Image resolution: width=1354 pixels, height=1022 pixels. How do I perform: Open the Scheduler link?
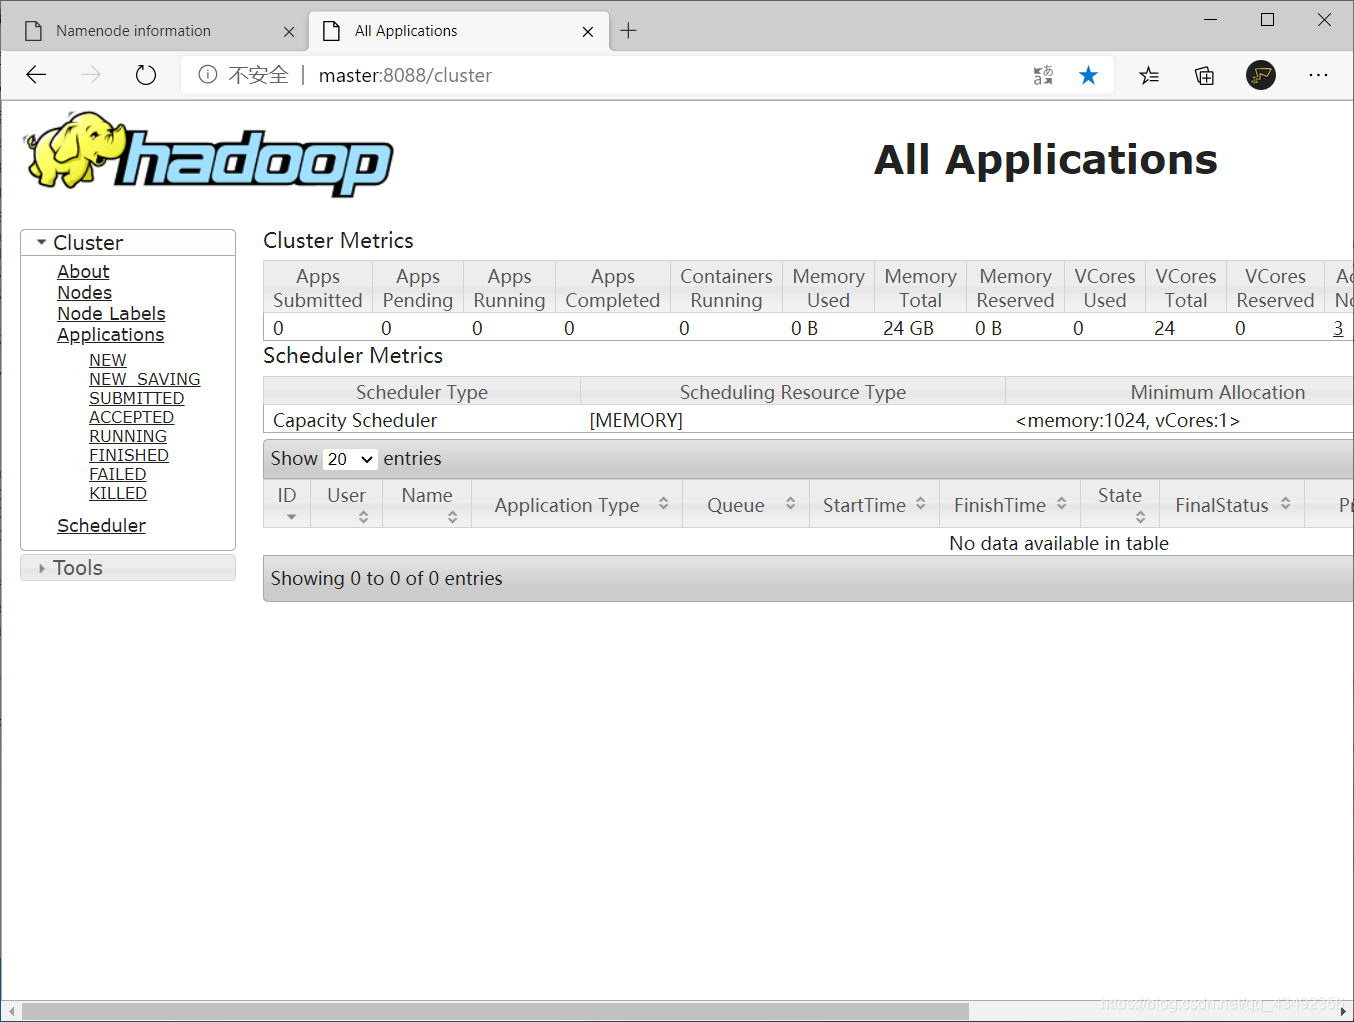point(101,526)
